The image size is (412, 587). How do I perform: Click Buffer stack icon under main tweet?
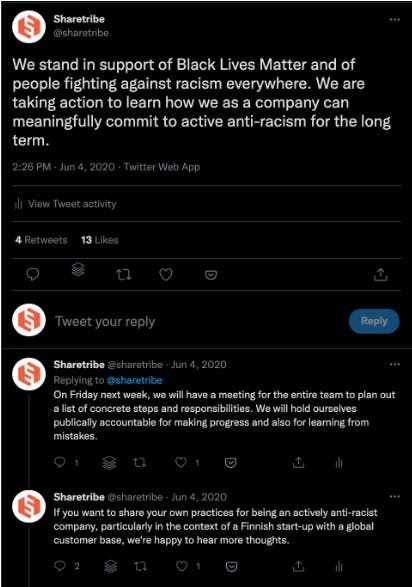point(78,269)
